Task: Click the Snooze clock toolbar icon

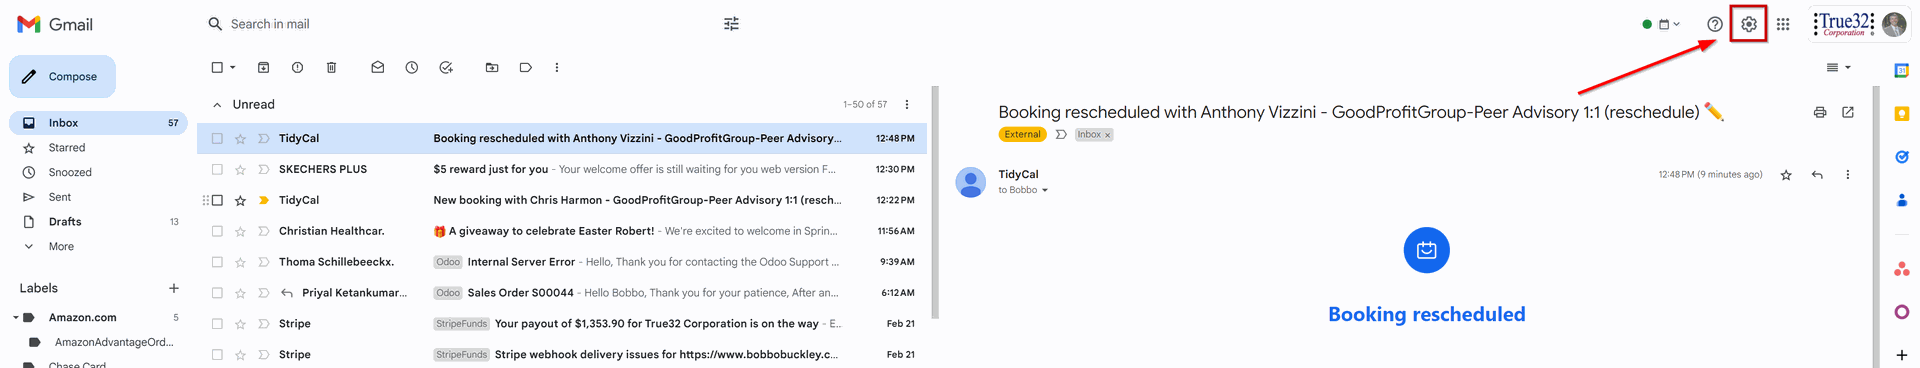Action: pos(411,67)
